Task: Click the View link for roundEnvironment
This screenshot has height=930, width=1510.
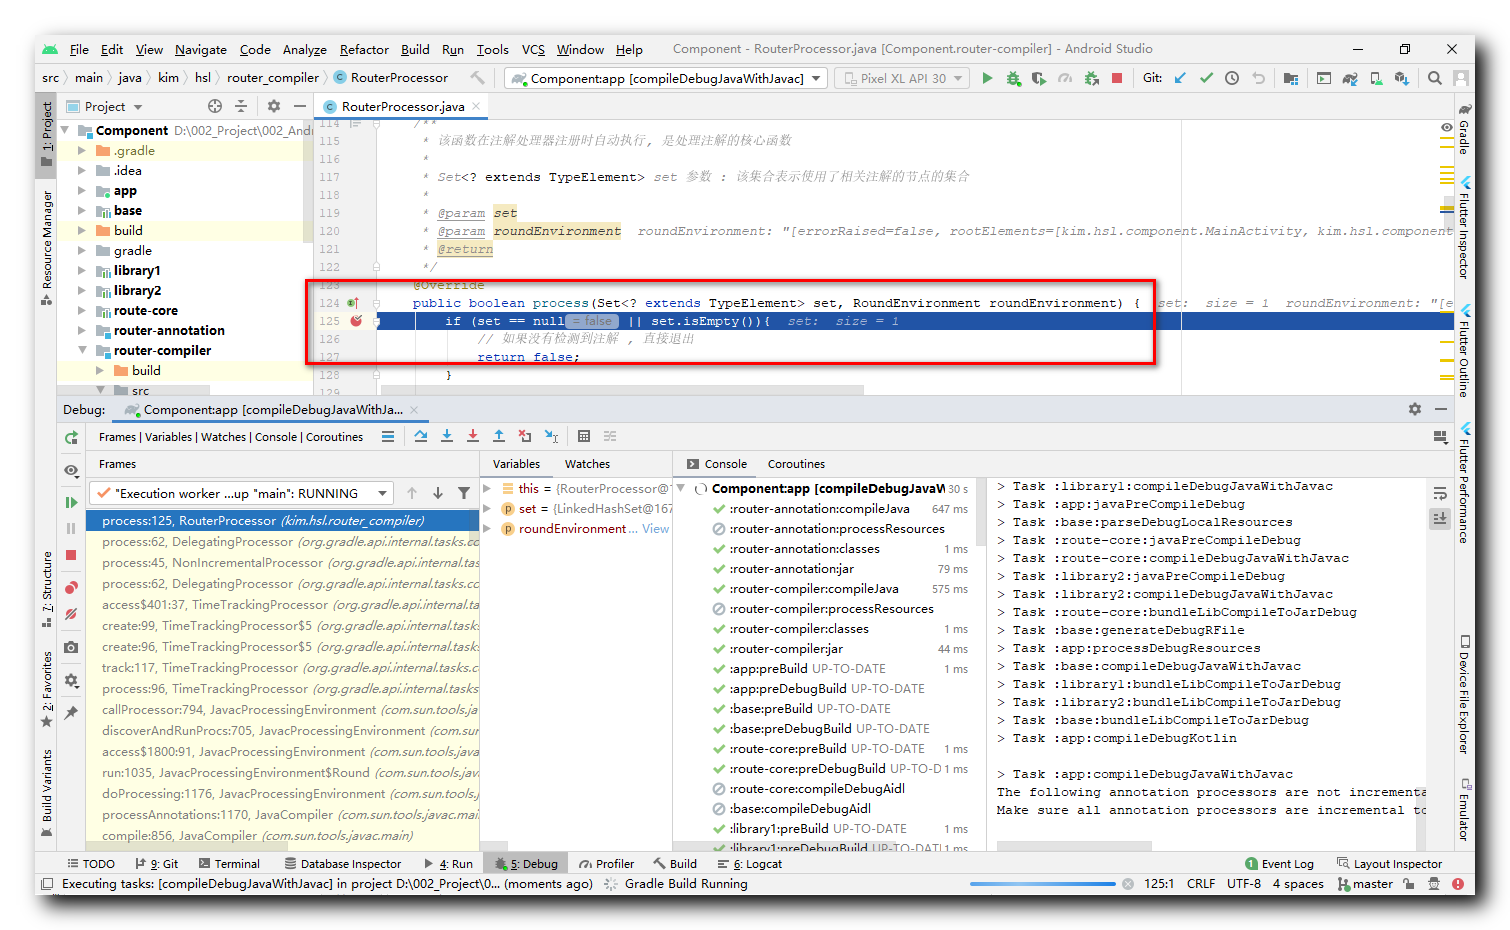Action: 656,529
